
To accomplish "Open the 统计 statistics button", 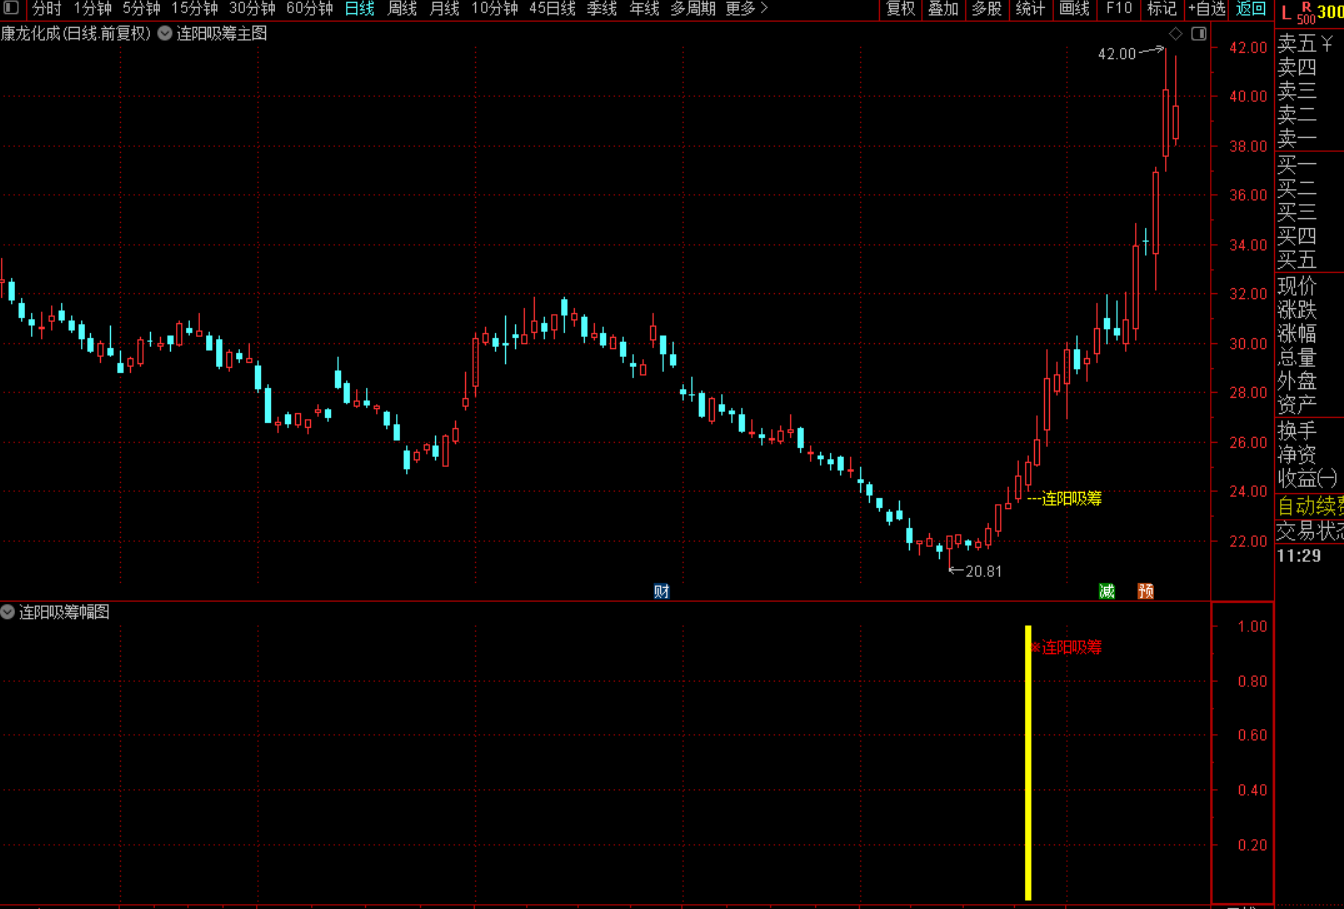I will click(1030, 8).
